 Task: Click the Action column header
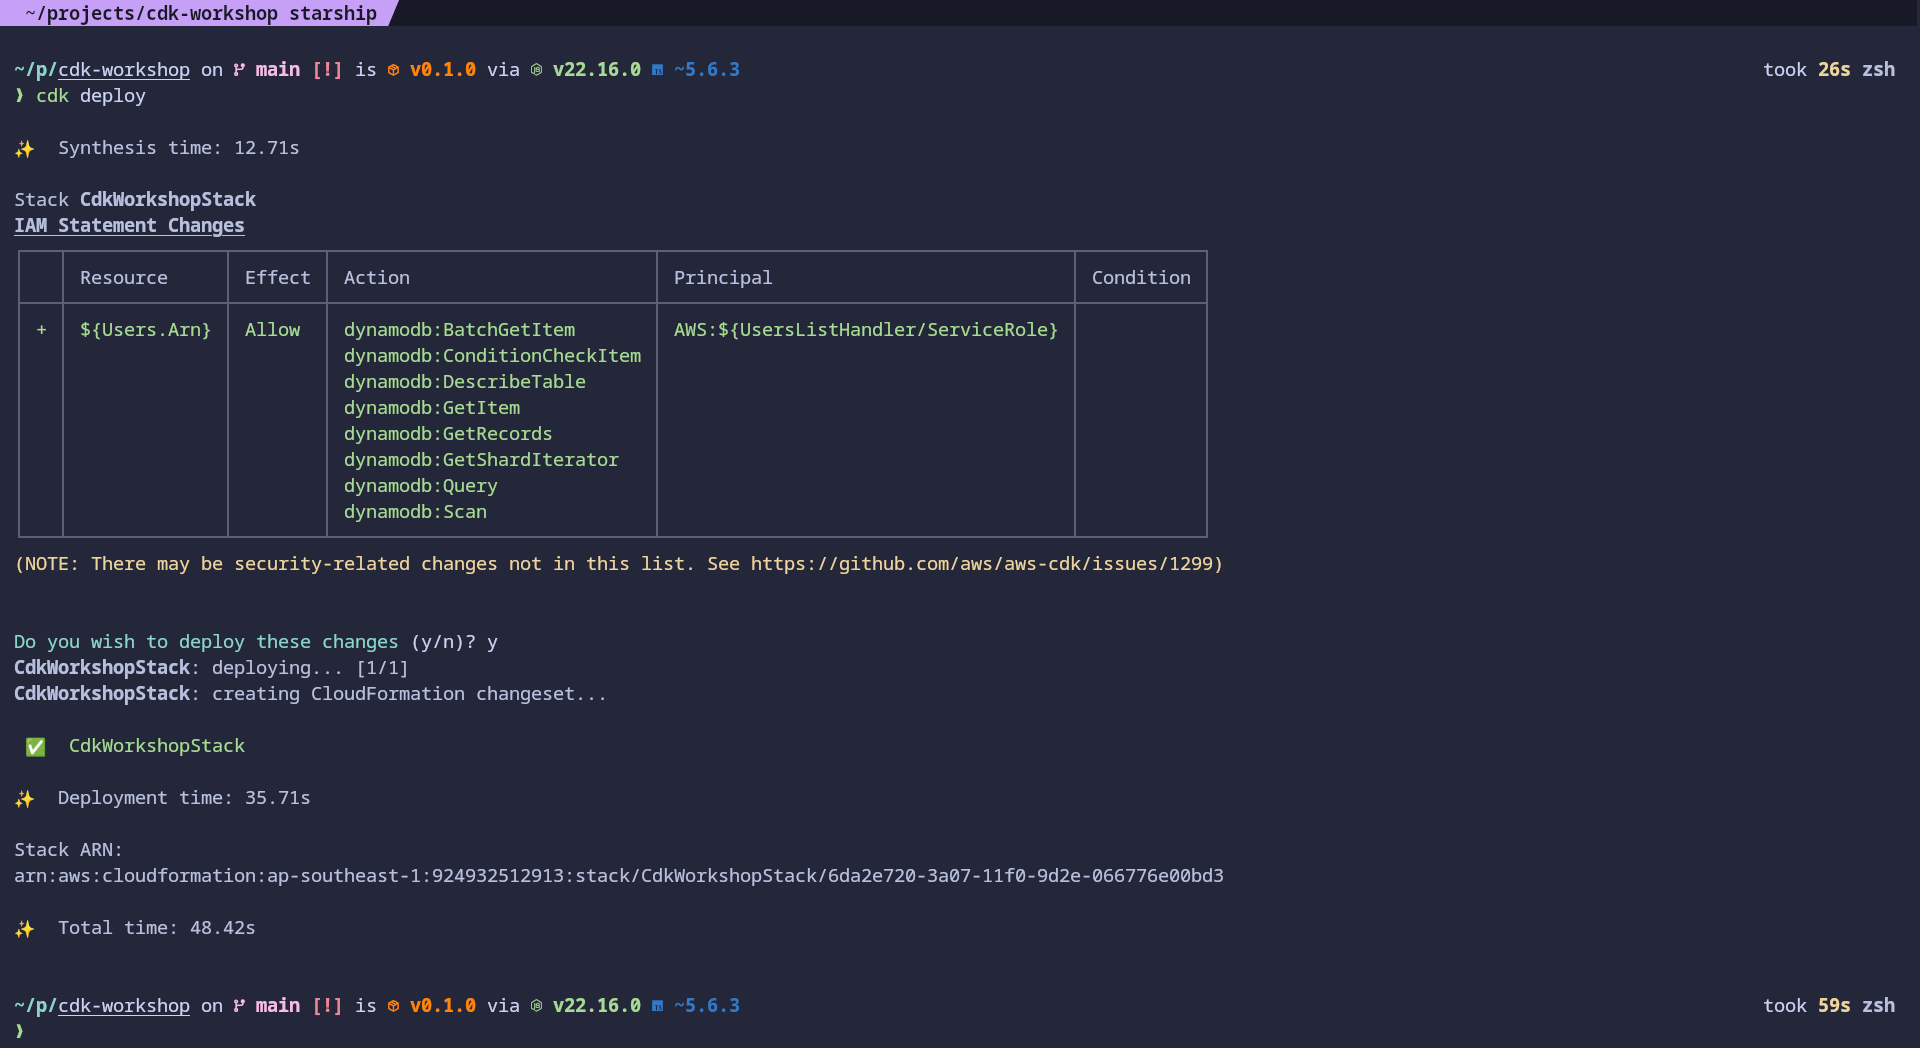[x=377, y=278]
